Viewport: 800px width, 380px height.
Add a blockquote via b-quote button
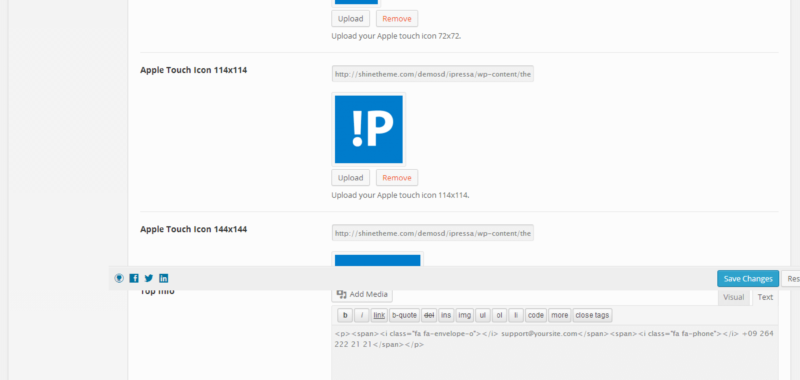pyautogui.click(x=404, y=315)
